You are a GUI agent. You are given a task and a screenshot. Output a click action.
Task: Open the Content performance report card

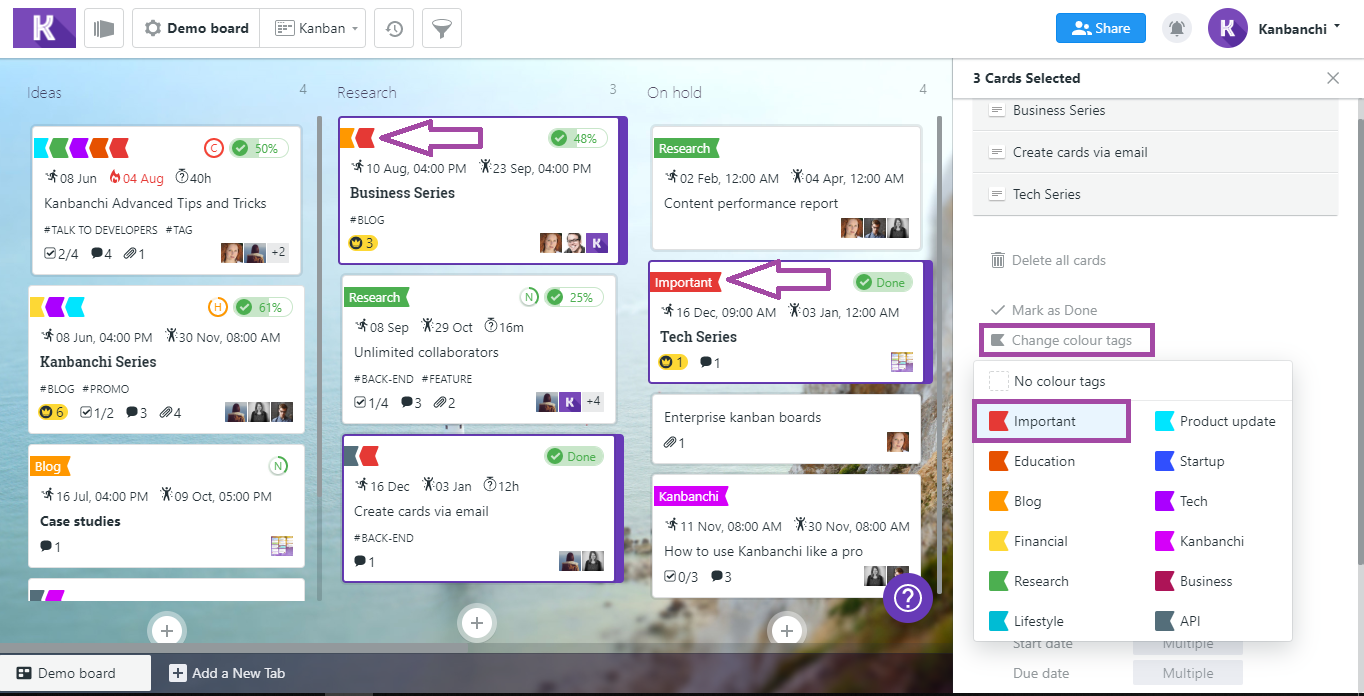pyautogui.click(x=786, y=188)
